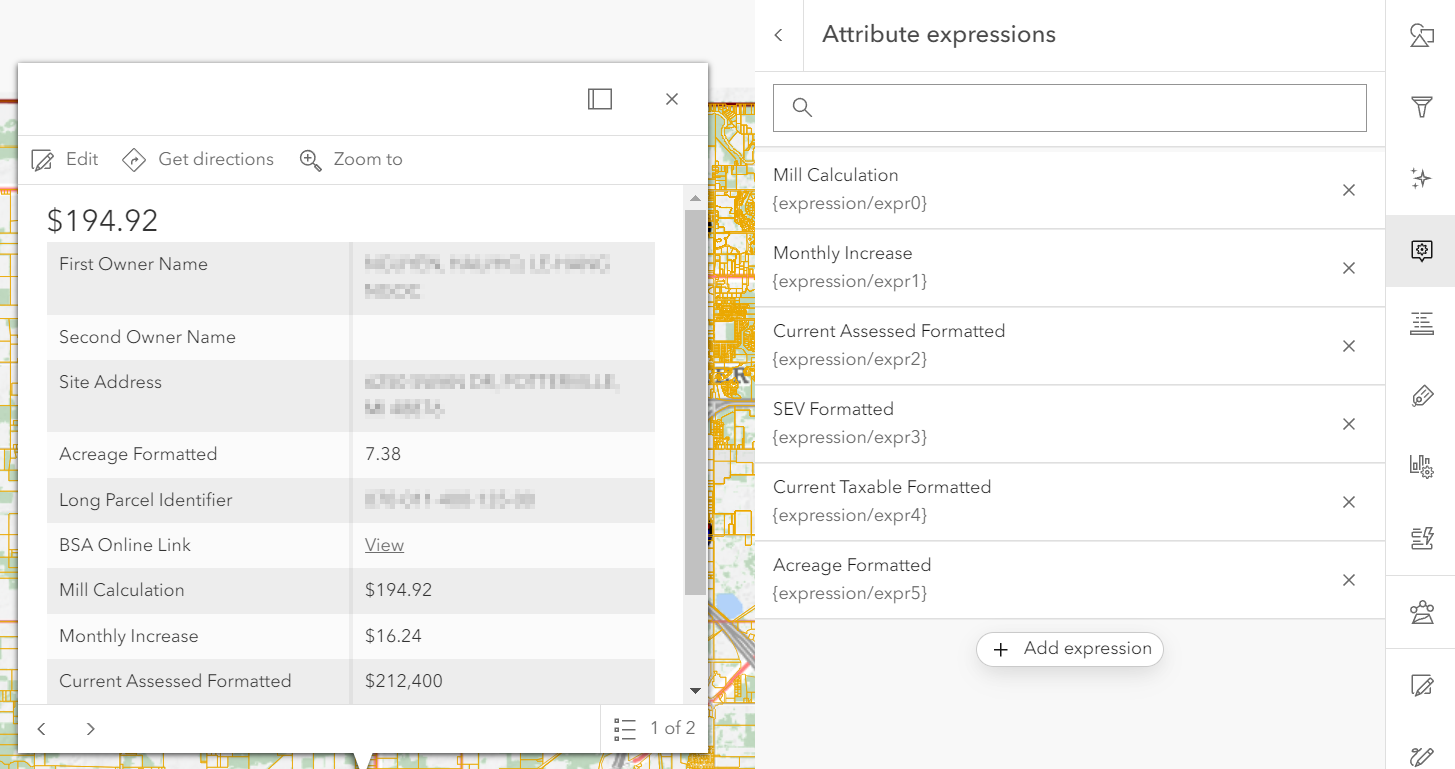Open the Charts configuration panel
Screen dimensions: 1455x769
coord(1421,465)
